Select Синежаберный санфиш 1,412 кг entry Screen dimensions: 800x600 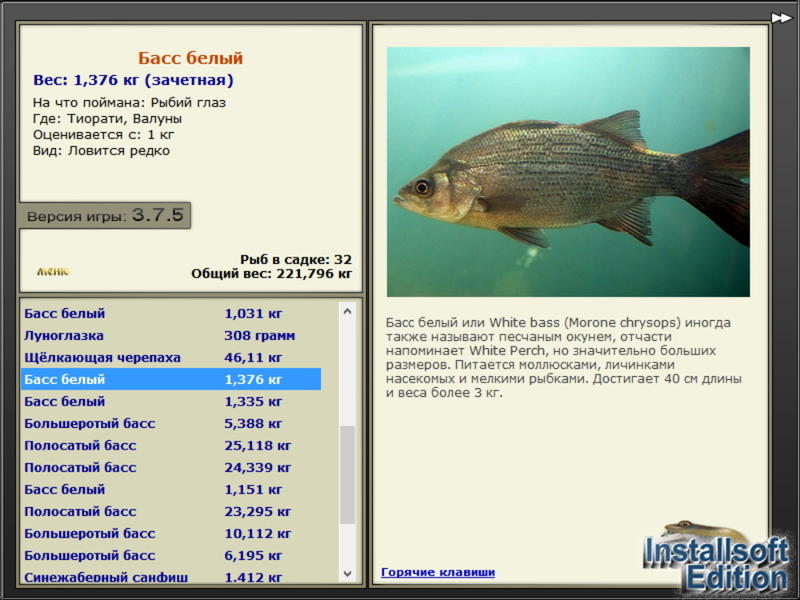[171, 576]
